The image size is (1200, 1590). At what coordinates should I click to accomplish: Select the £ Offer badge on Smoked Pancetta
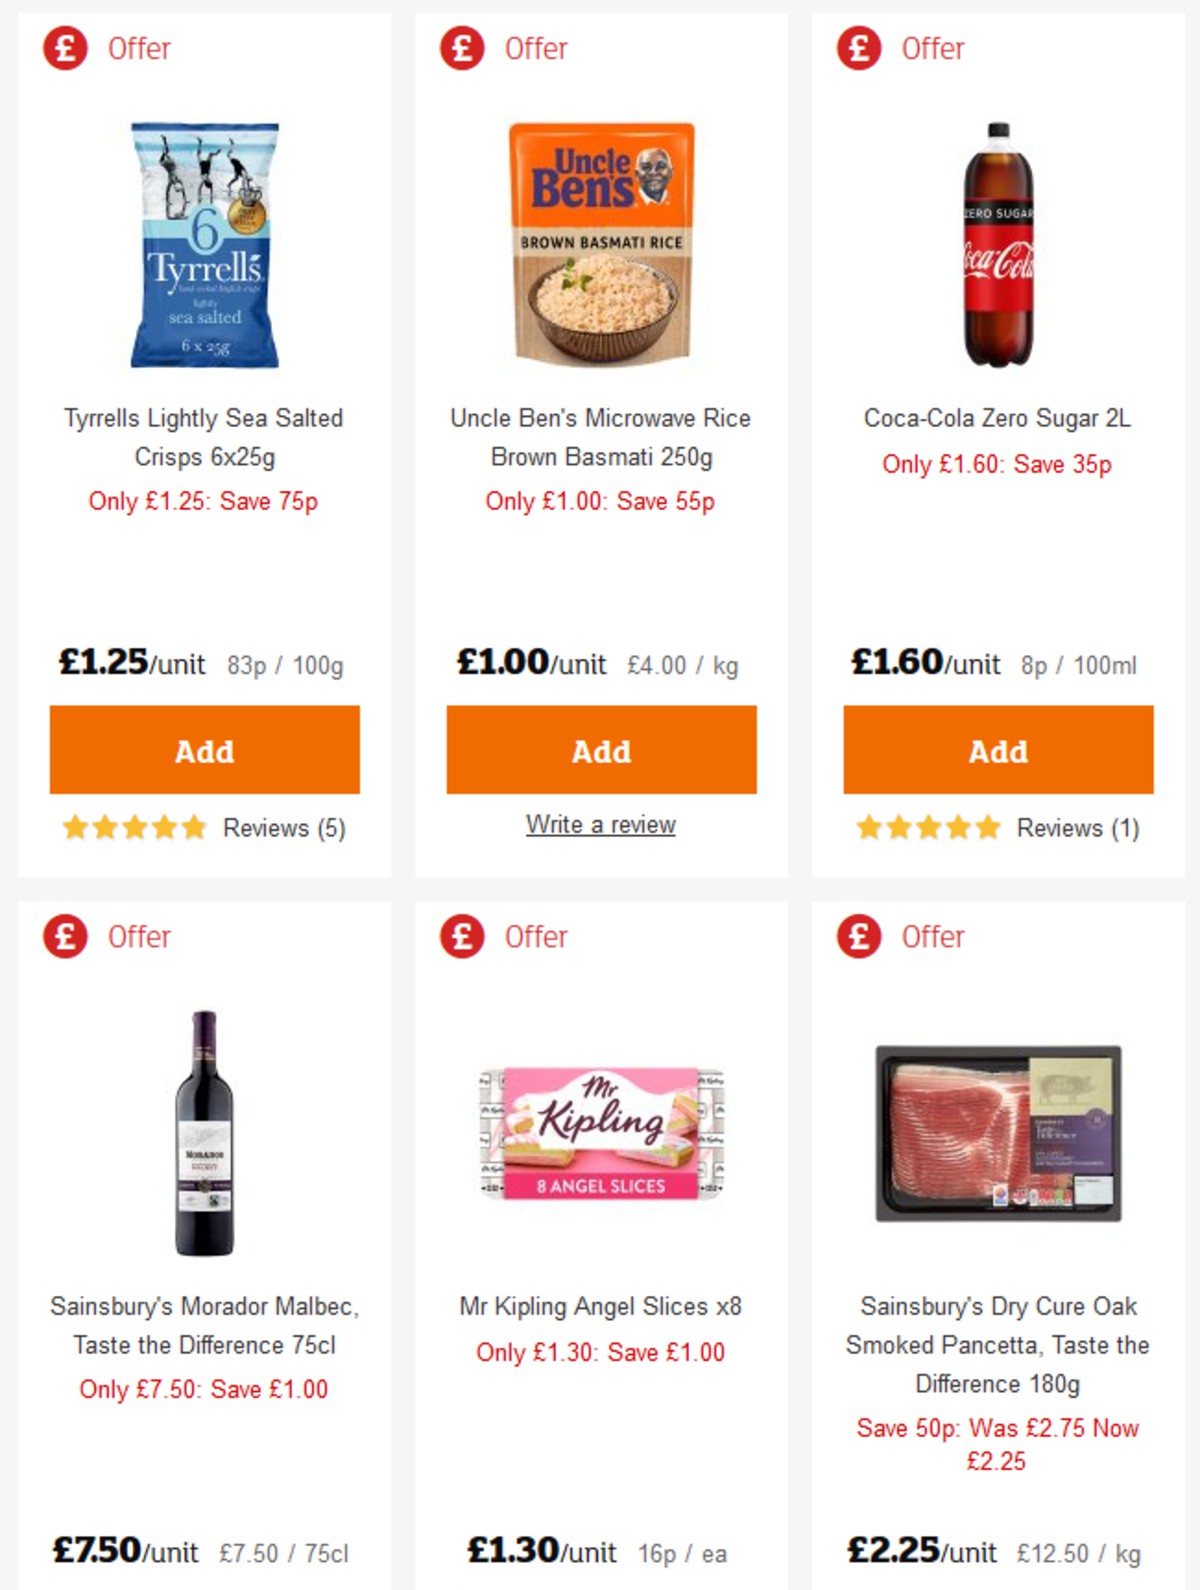tap(856, 937)
